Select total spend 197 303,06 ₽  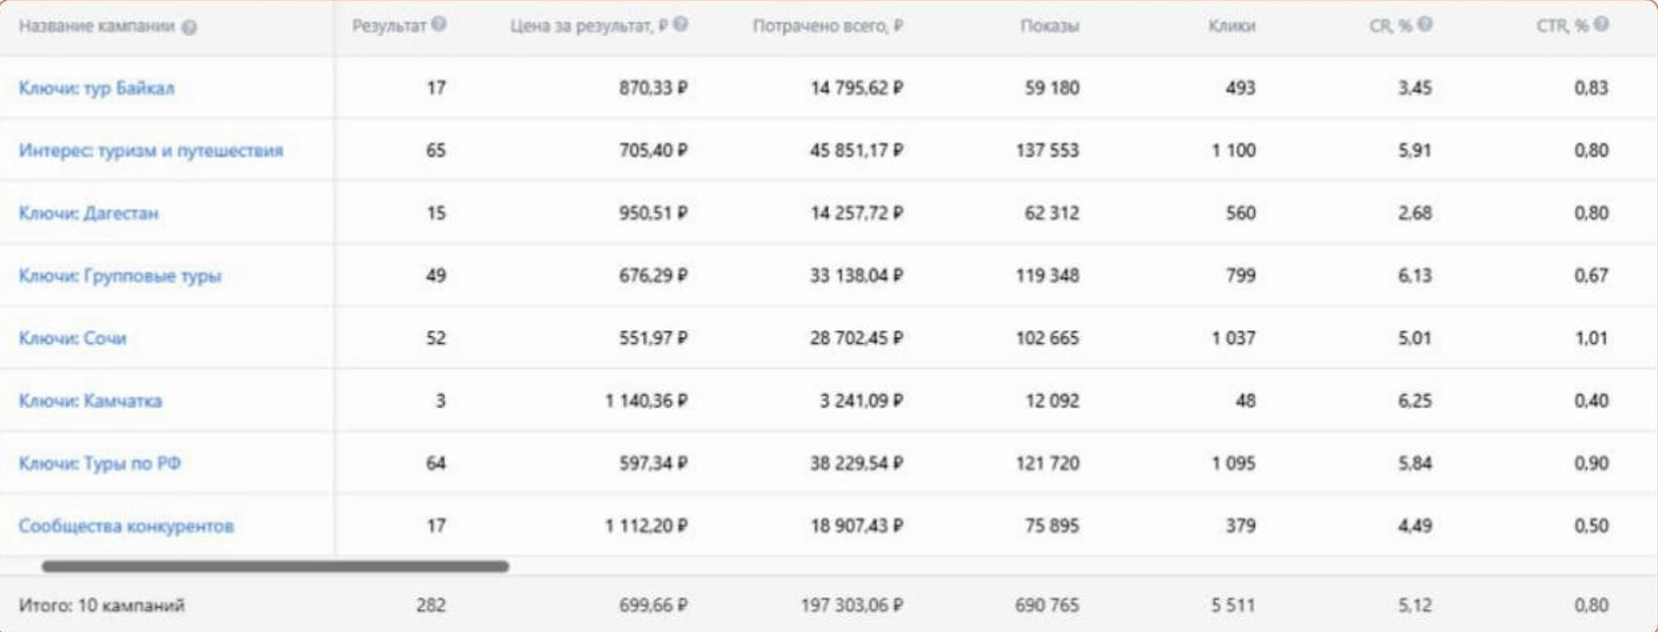click(852, 605)
